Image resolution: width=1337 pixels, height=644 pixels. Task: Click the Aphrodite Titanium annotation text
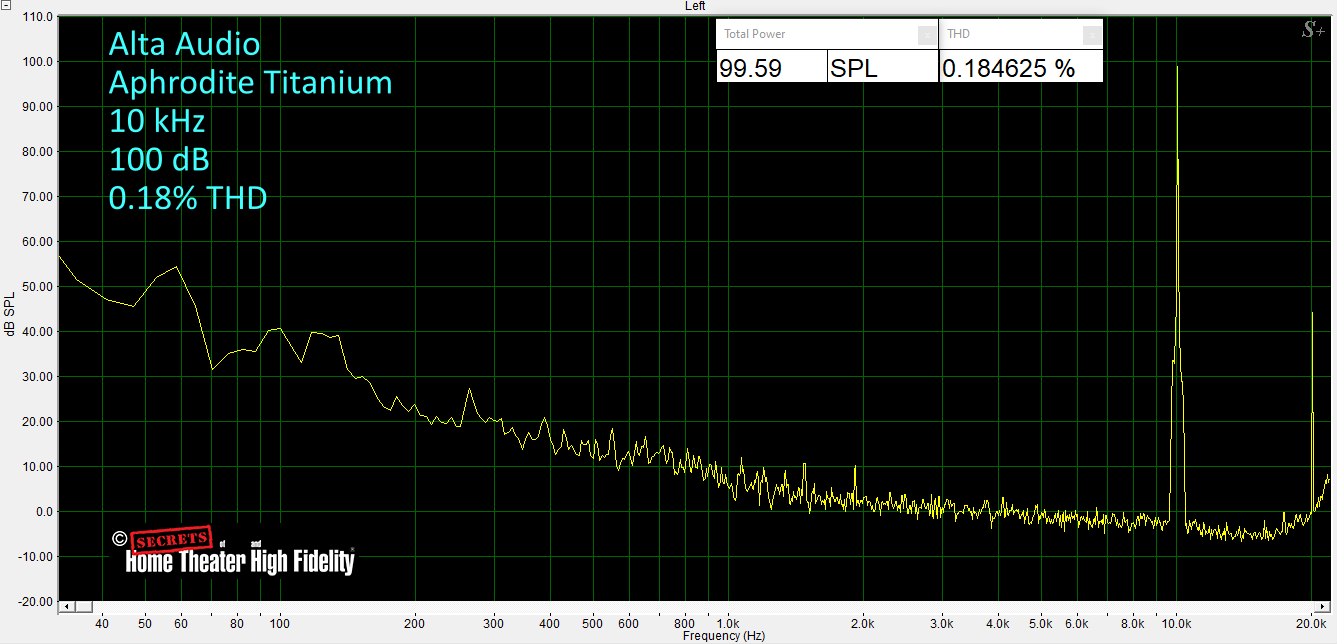click(250, 83)
